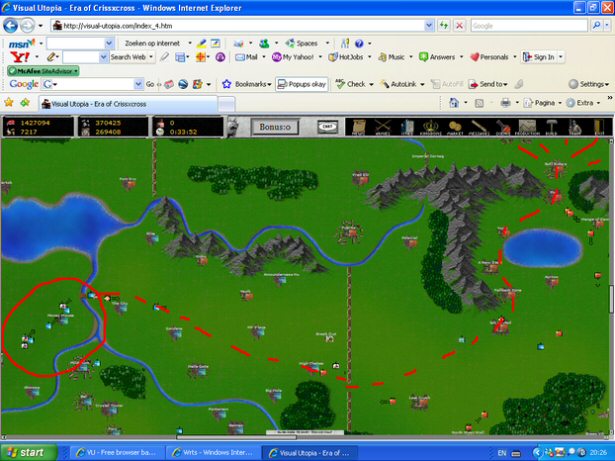Open Yahoo Music link
The image size is (615, 461).
(x=391, y=57)
